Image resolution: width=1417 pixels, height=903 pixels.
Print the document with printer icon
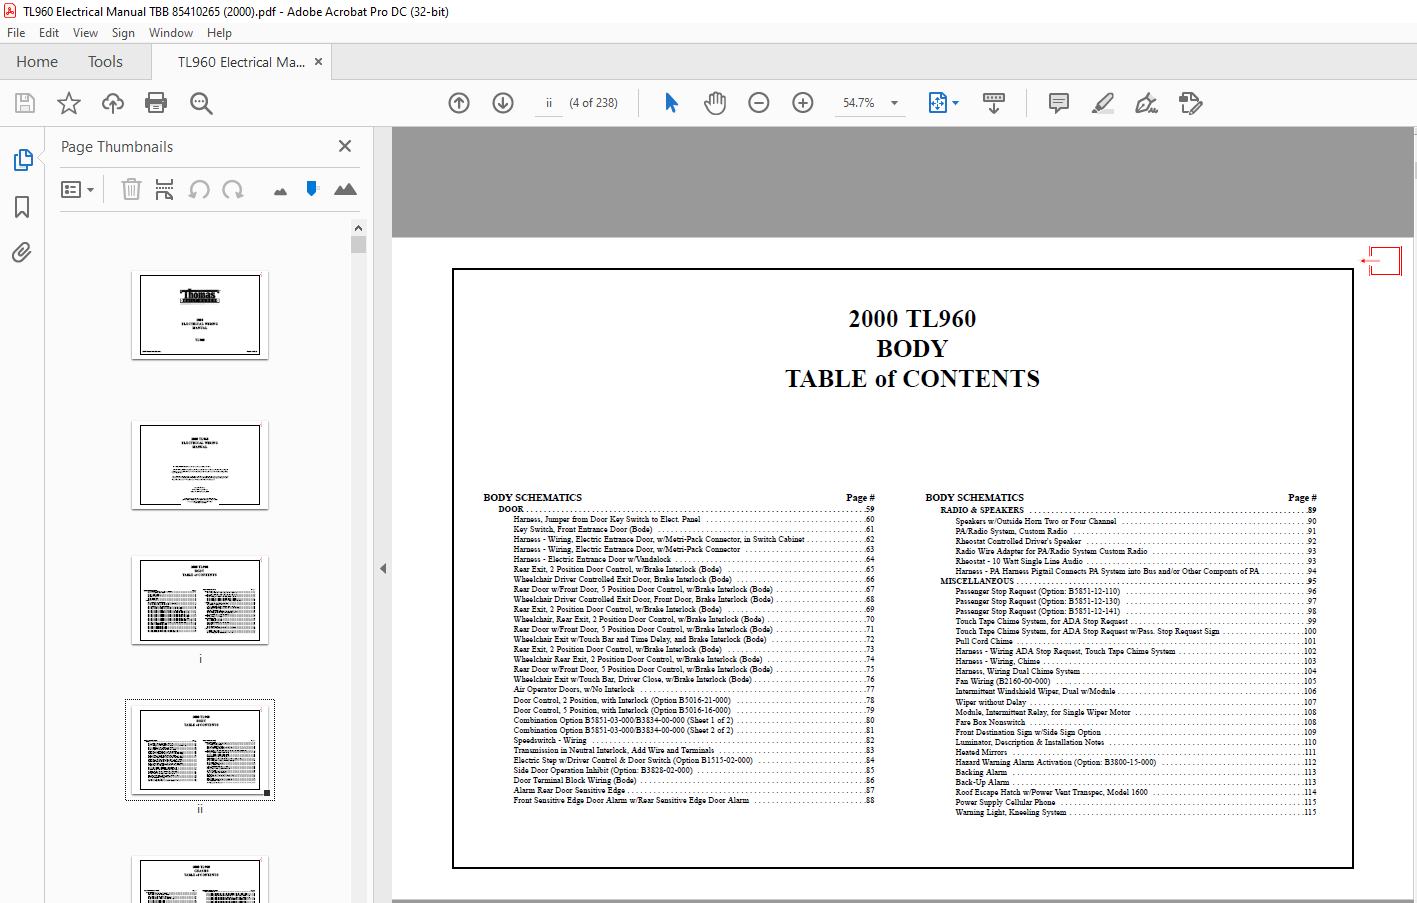point(156,103)
